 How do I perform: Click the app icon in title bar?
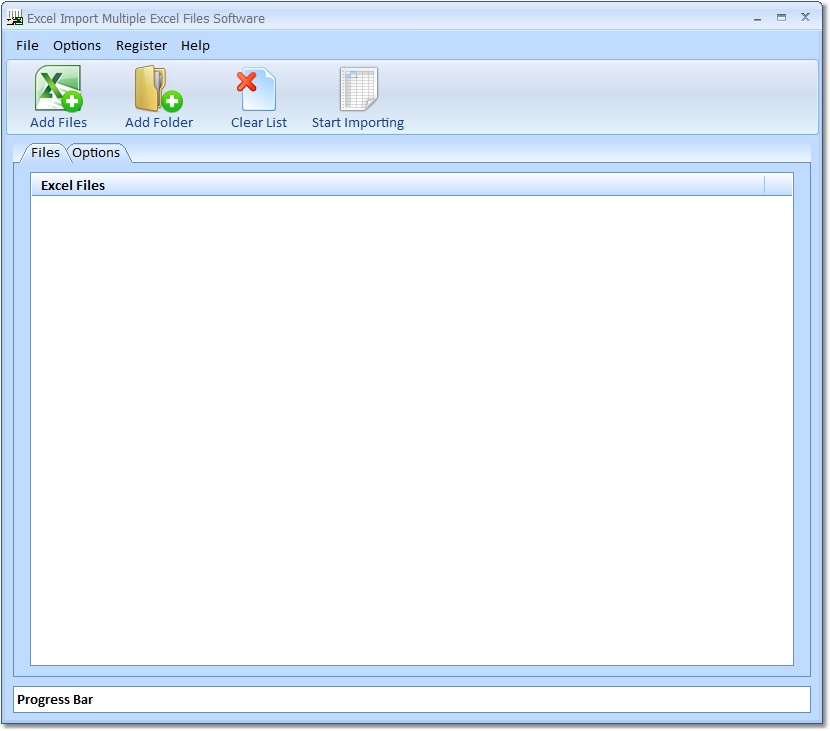[x=14, y=18]
